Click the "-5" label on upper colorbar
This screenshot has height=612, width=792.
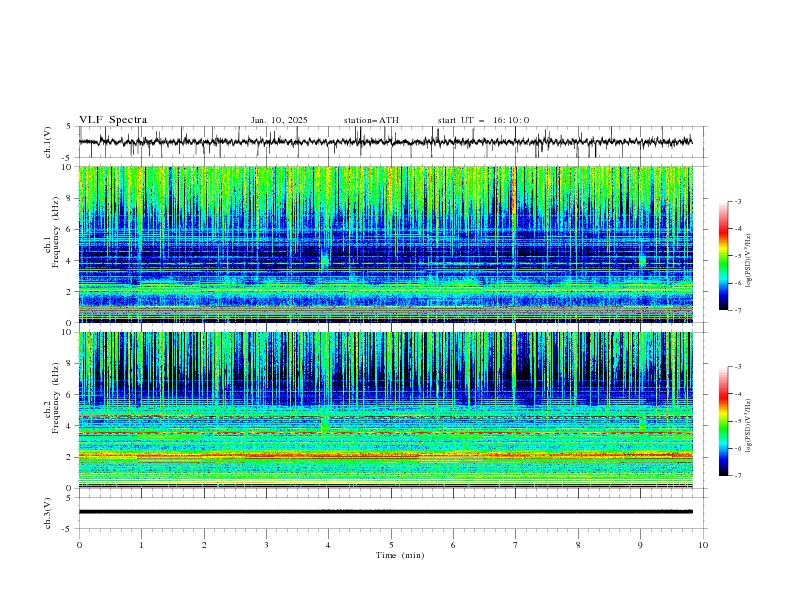pos(737,256)
